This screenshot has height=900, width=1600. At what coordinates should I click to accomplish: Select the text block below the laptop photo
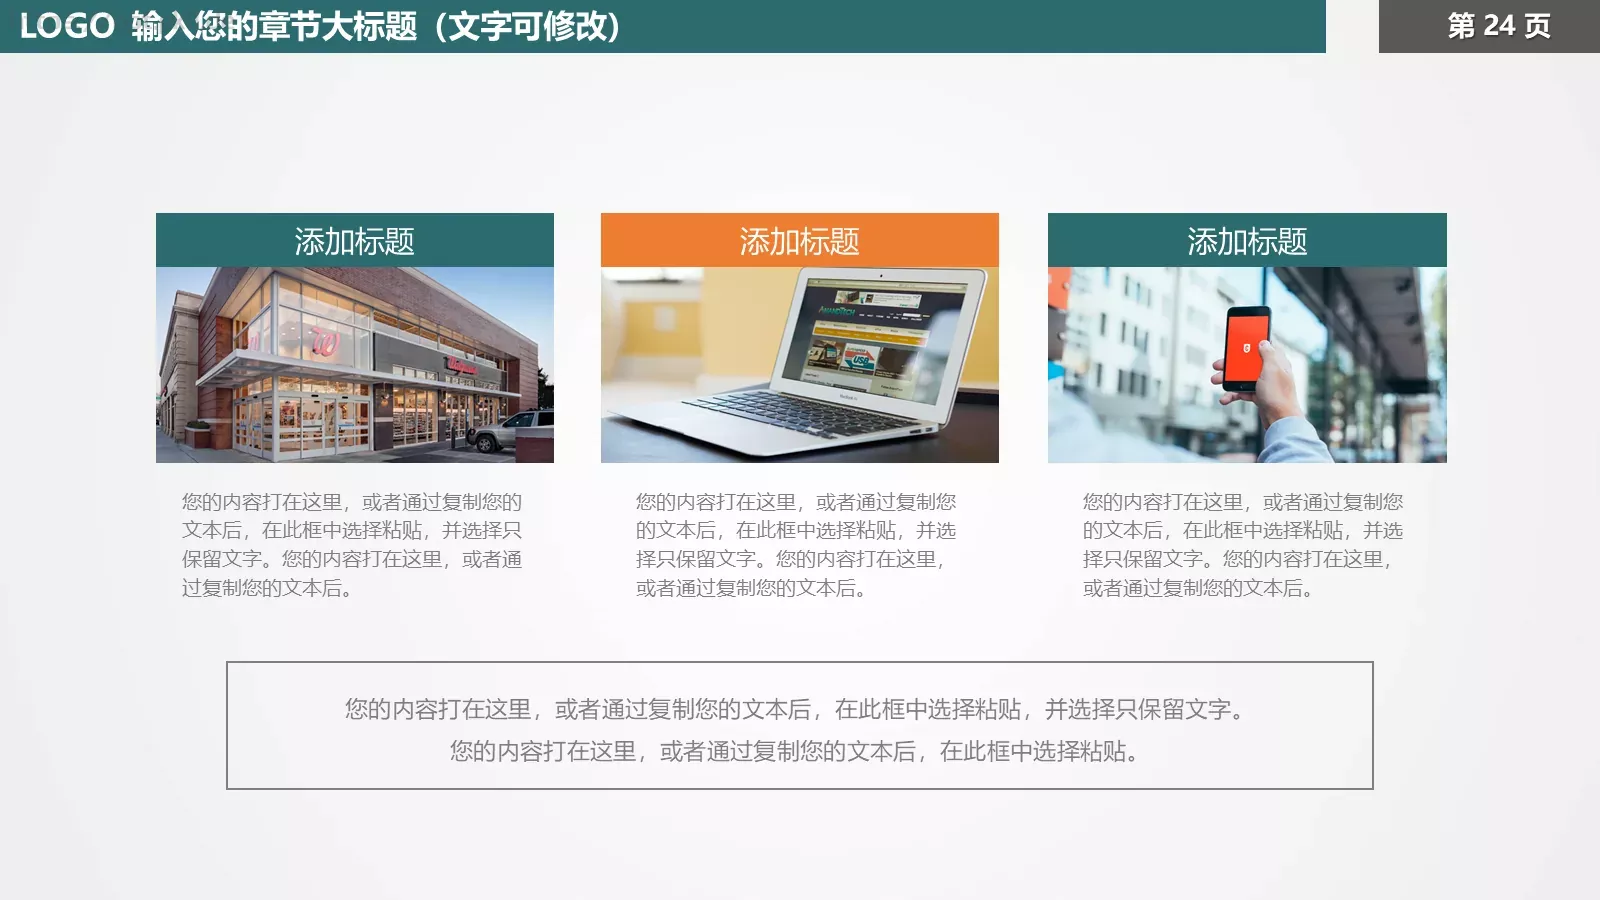pos(794,545)
